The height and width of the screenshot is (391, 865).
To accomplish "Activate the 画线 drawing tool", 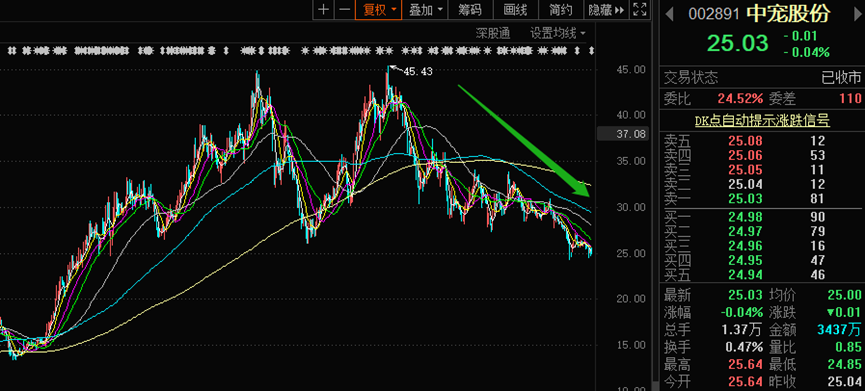I will click(x=515, y=9).
